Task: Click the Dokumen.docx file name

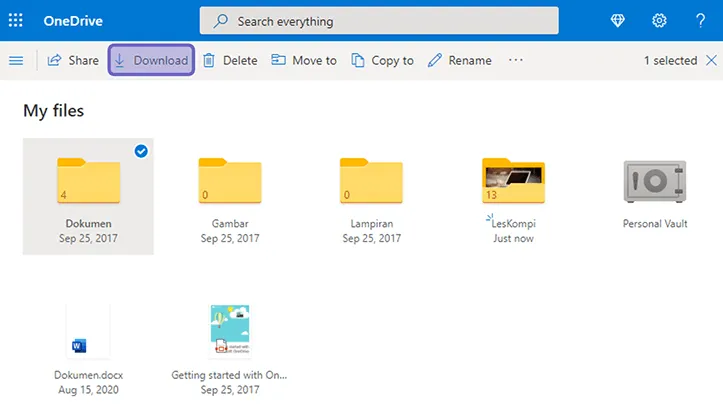Action: click(x=89, y=375)
